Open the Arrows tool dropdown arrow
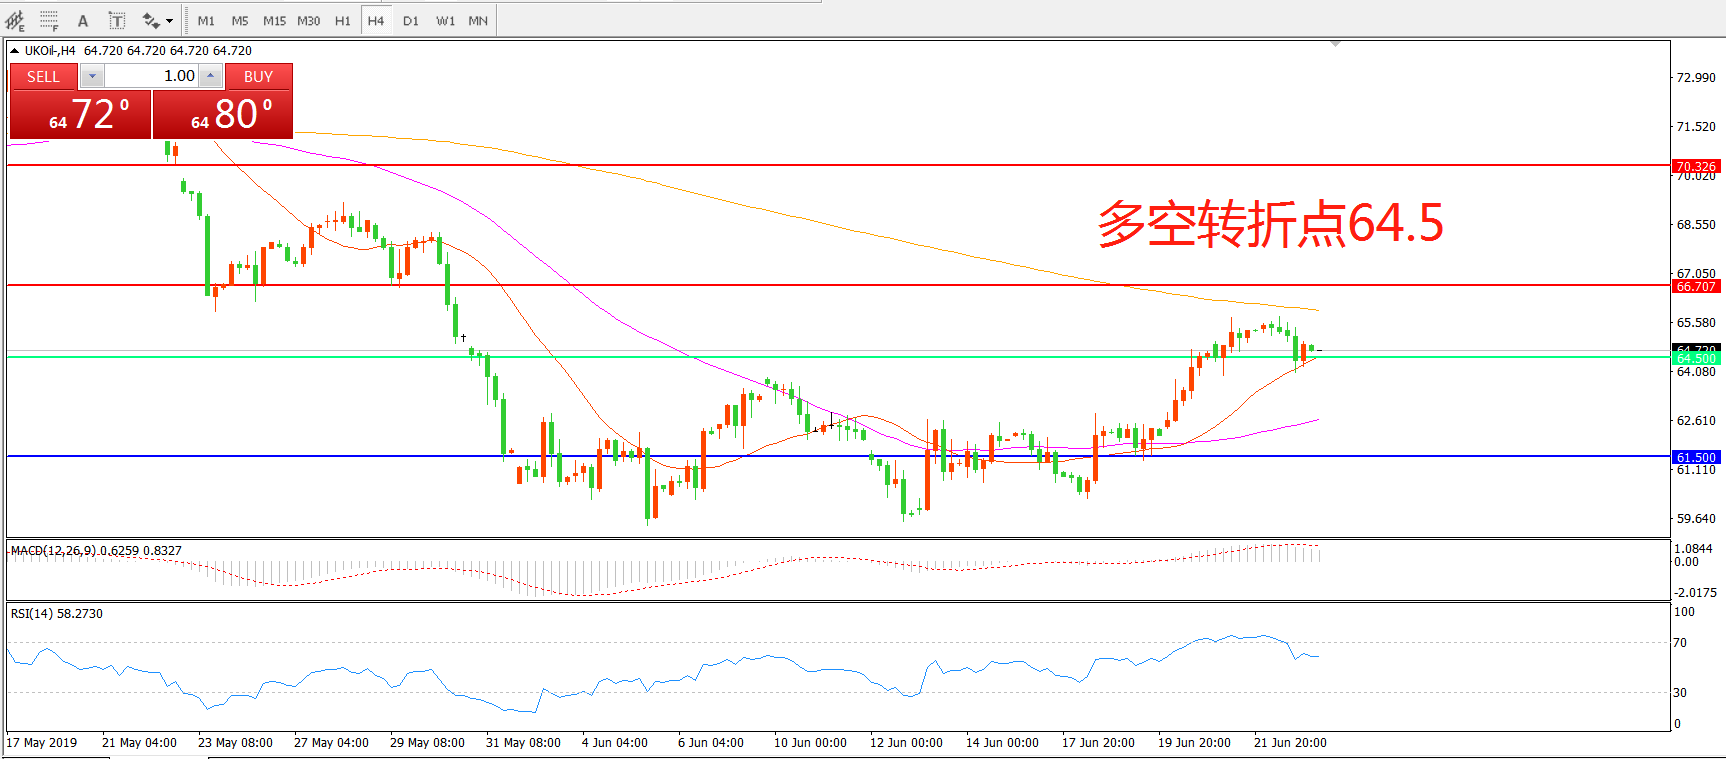Screen dimensions: 1726x759 169,20
